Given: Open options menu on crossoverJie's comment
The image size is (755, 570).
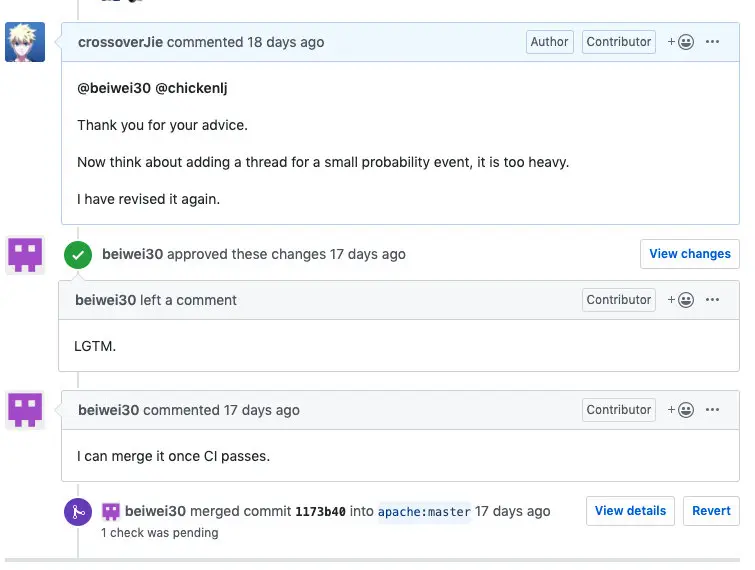Looking at the screenshot, I should (x=712, y=42).
